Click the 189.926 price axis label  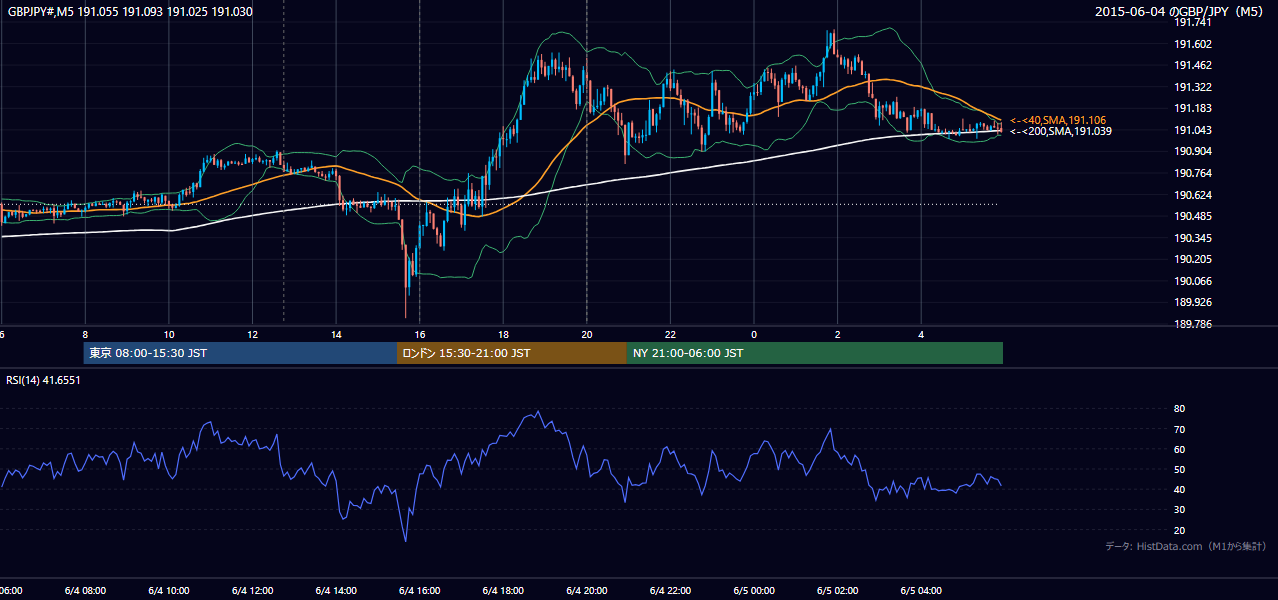(1193, 302)
